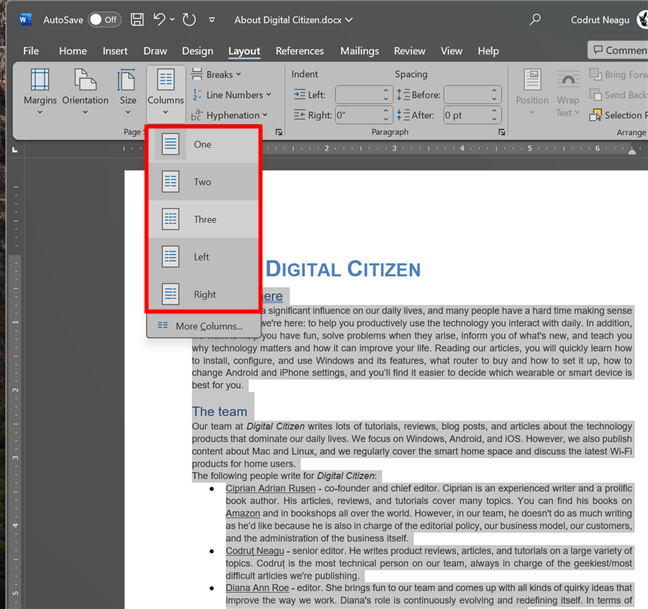Click the Wrap Text button
This screenshot has height=609, width=648.
click(x=567, y=93)
